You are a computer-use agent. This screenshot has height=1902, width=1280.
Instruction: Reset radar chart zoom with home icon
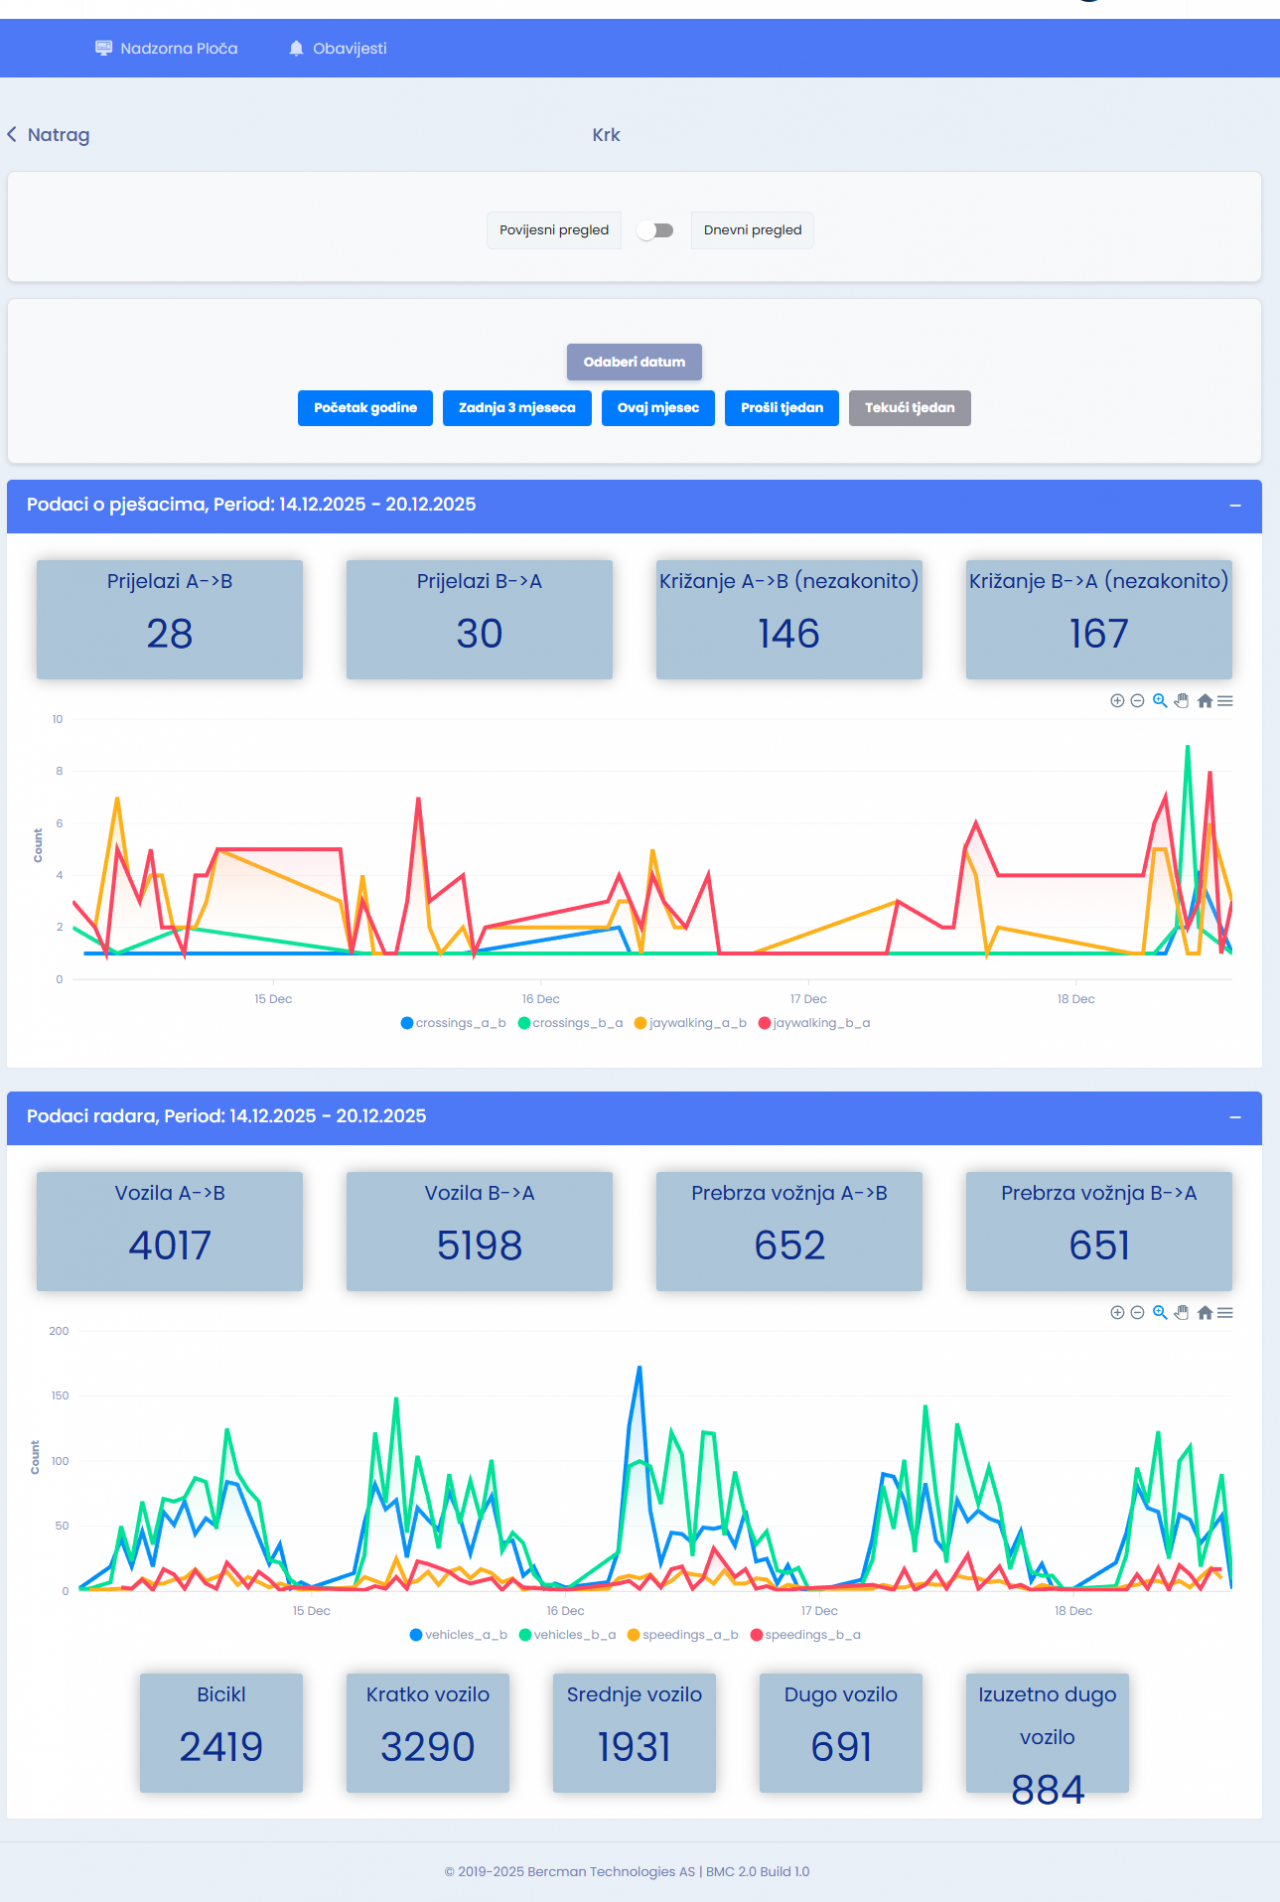click(x=1204, y=1312)
